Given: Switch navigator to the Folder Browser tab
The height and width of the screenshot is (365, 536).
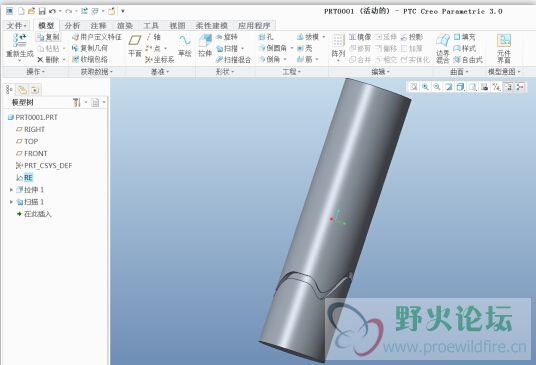Looking at the screenshot, I should [22, 90].
